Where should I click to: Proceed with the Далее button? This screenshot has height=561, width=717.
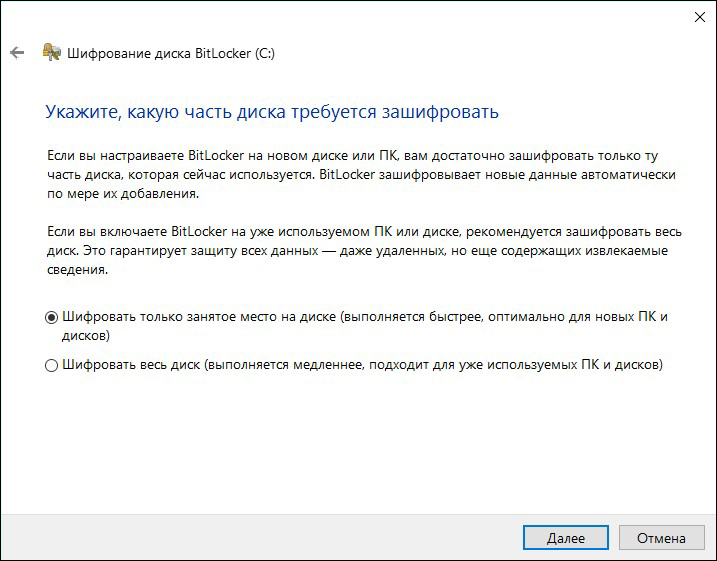click(566, 538)
